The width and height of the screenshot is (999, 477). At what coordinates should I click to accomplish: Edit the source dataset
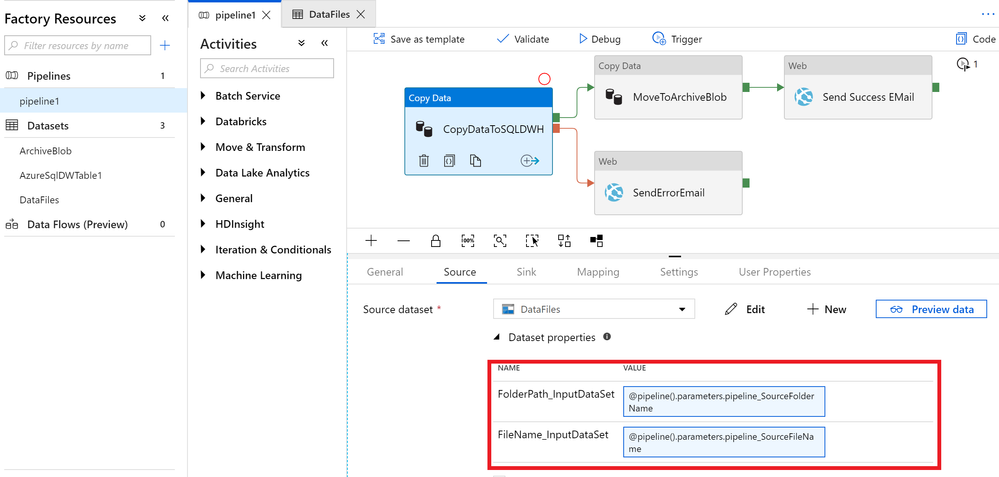pos(745,310)
